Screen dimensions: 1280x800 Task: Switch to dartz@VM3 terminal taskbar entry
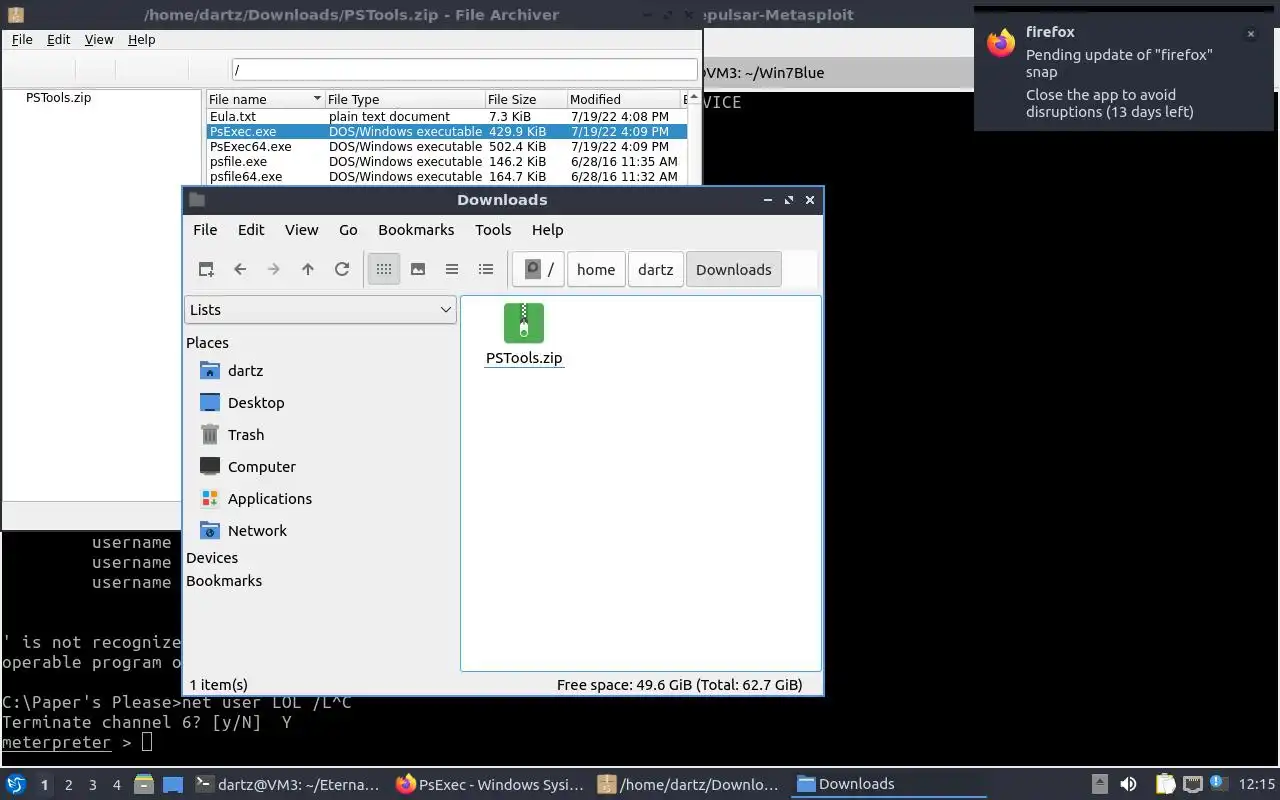pyautogui.click(x=287, y=784)
